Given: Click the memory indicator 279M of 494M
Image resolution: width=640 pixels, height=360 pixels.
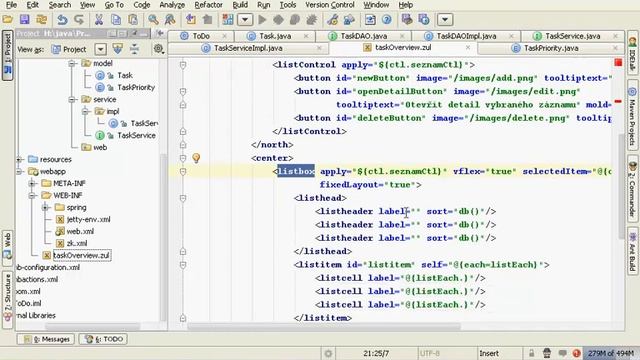Looking at the screenshot, I should pos(611,353).
